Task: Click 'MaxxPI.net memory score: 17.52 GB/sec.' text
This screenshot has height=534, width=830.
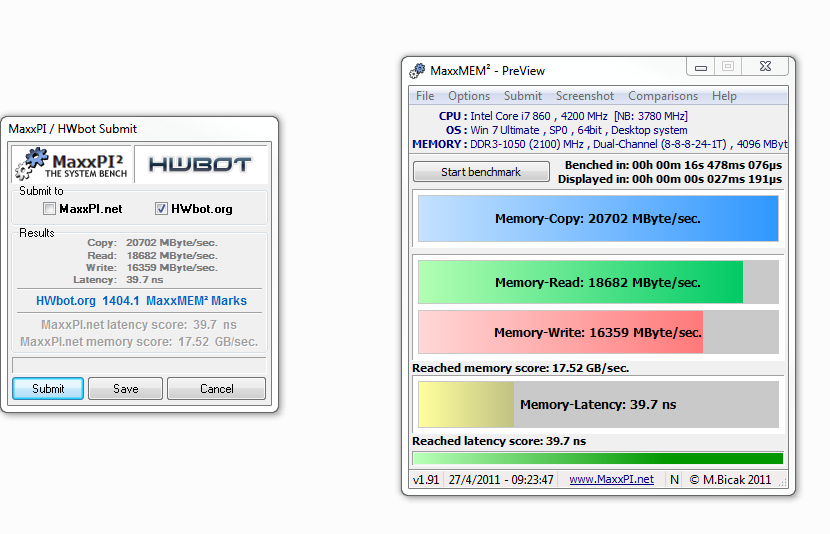Action: click(x=139, y=342)
